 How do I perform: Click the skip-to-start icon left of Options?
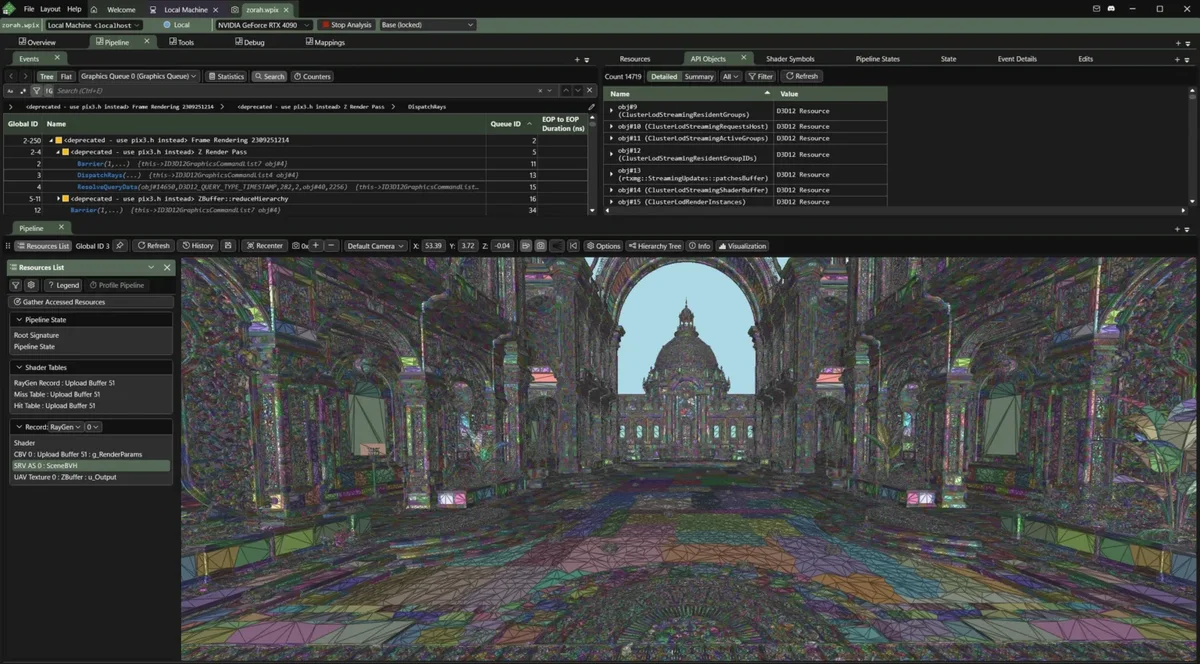[x=573, y=246]
